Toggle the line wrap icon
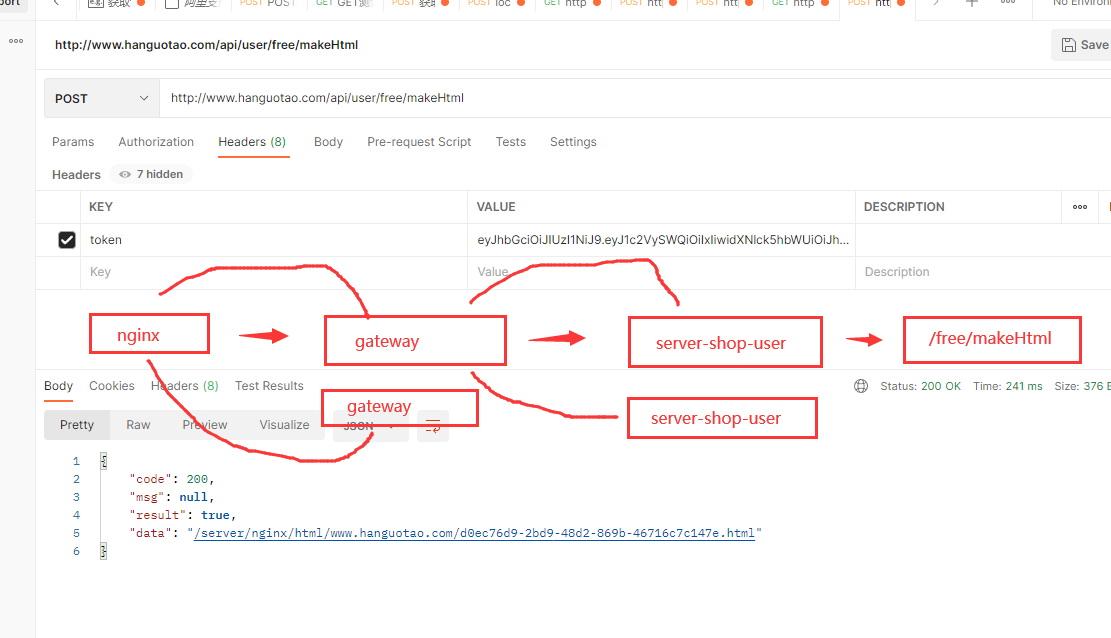The image size is (1111, 638). click(433, 426)
